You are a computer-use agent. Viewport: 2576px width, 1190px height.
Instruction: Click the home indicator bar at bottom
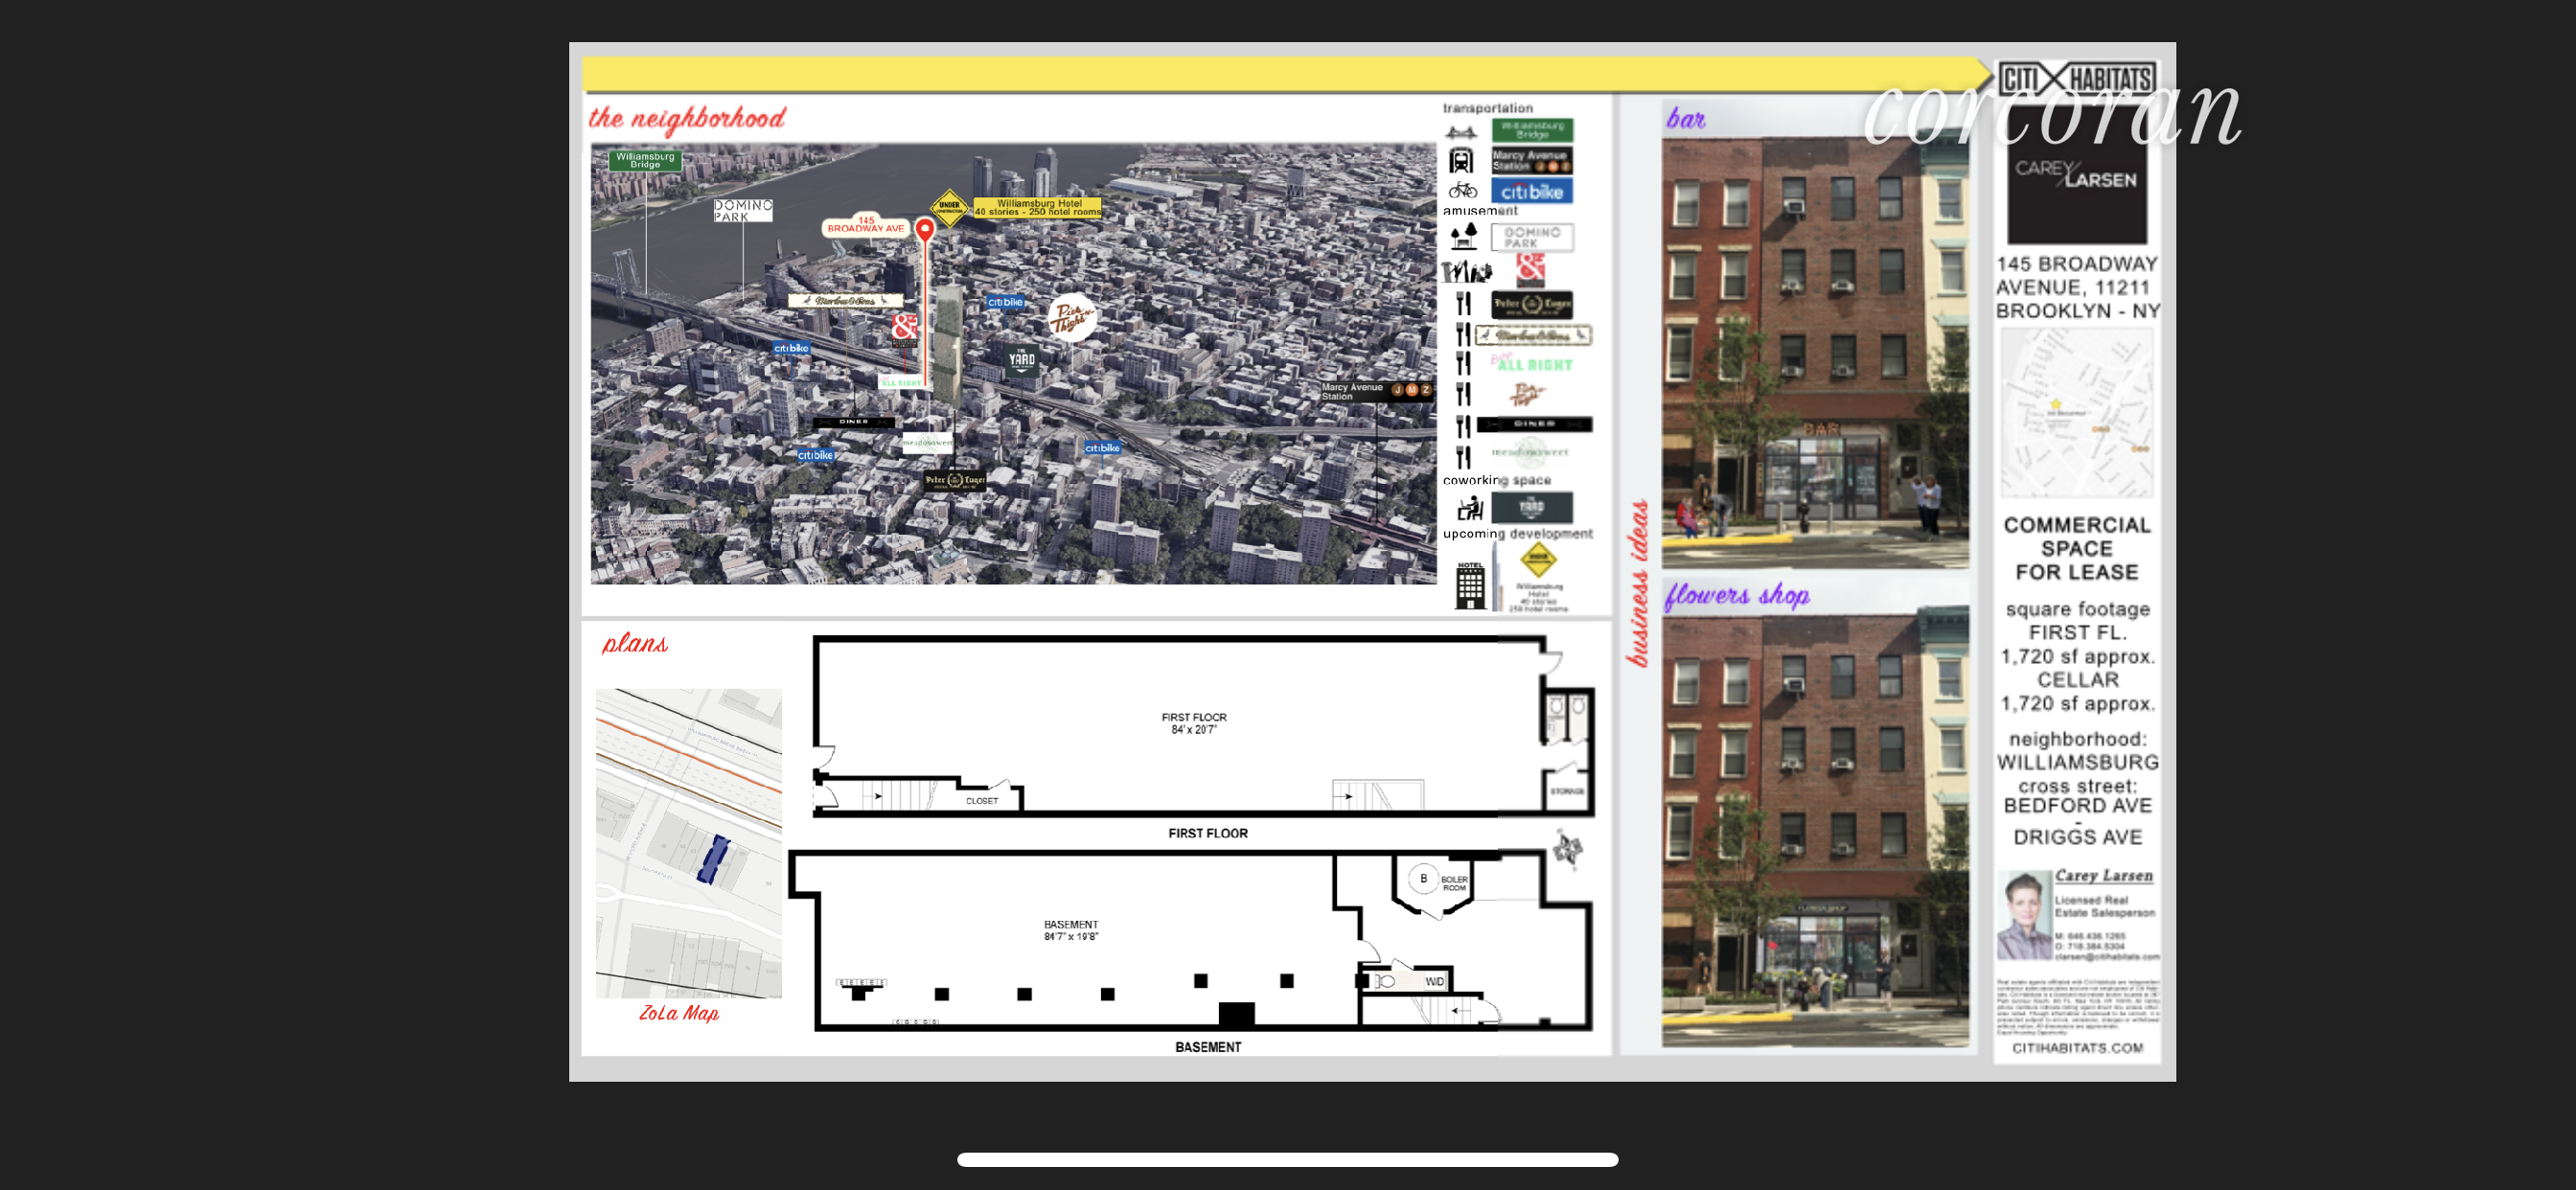(x=1287, y=1160)
